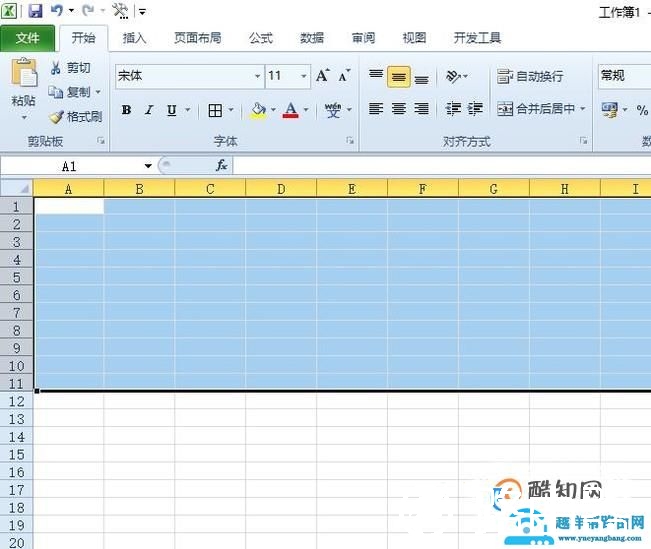This screenshot has height=549, width=651.
Task: Click the quick access macro tool icon
Action: tap(120, 11)
